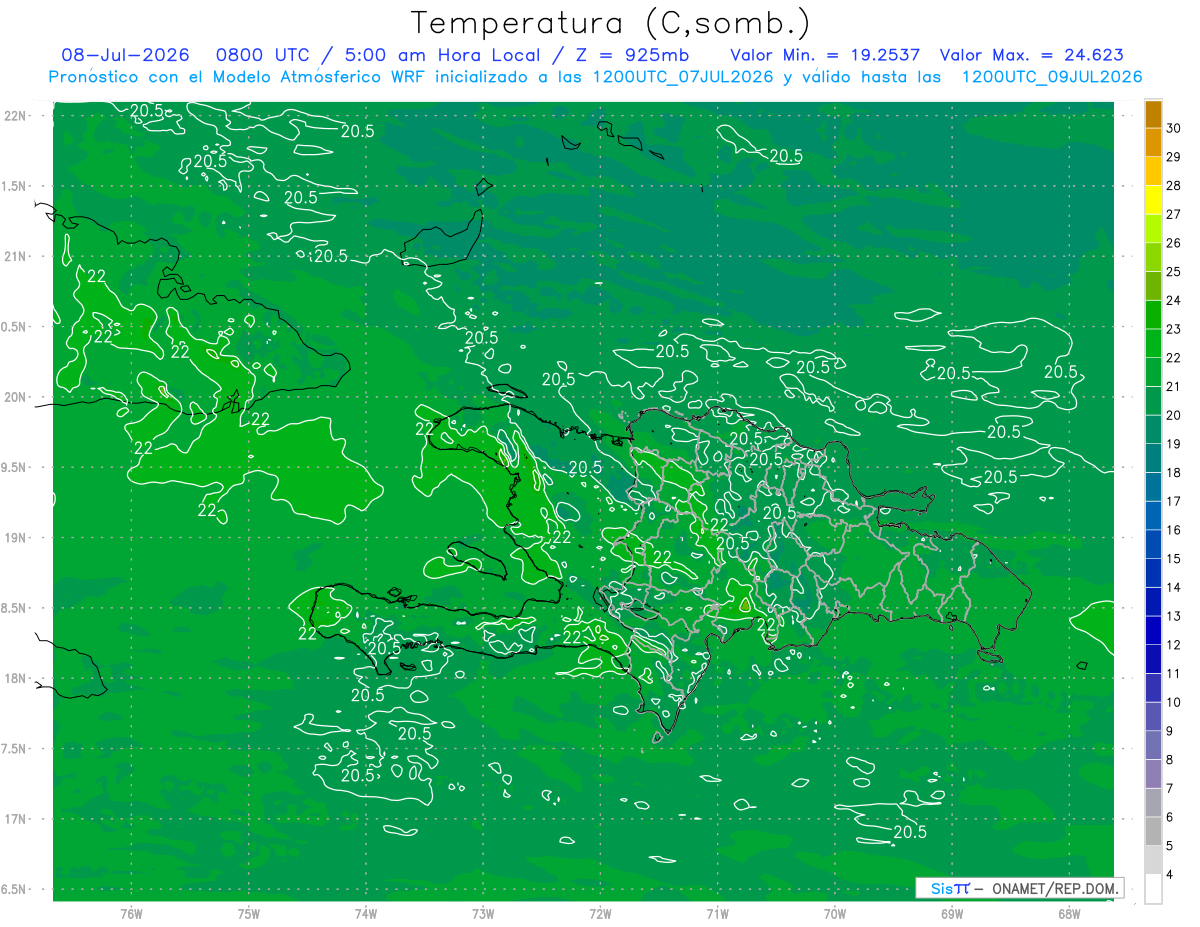Click the legend scale value '13'
1200x927 pixels.
[x=1173, y=616]
